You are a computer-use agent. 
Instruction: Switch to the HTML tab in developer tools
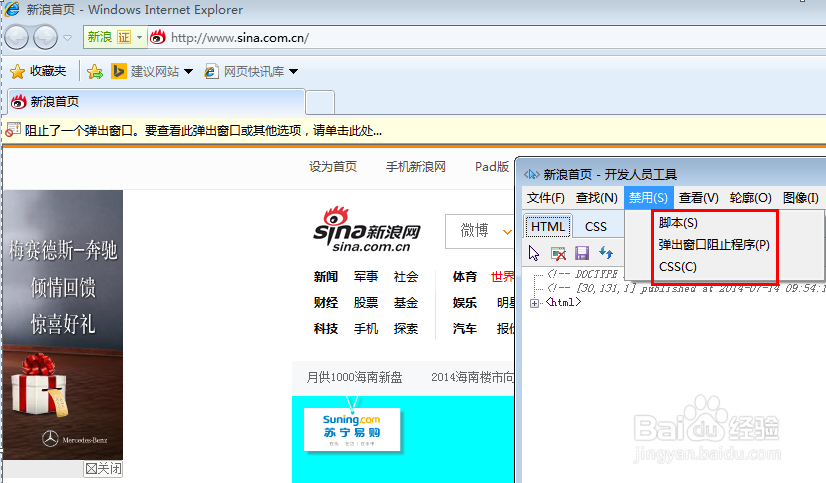click(x=548, y=226)
